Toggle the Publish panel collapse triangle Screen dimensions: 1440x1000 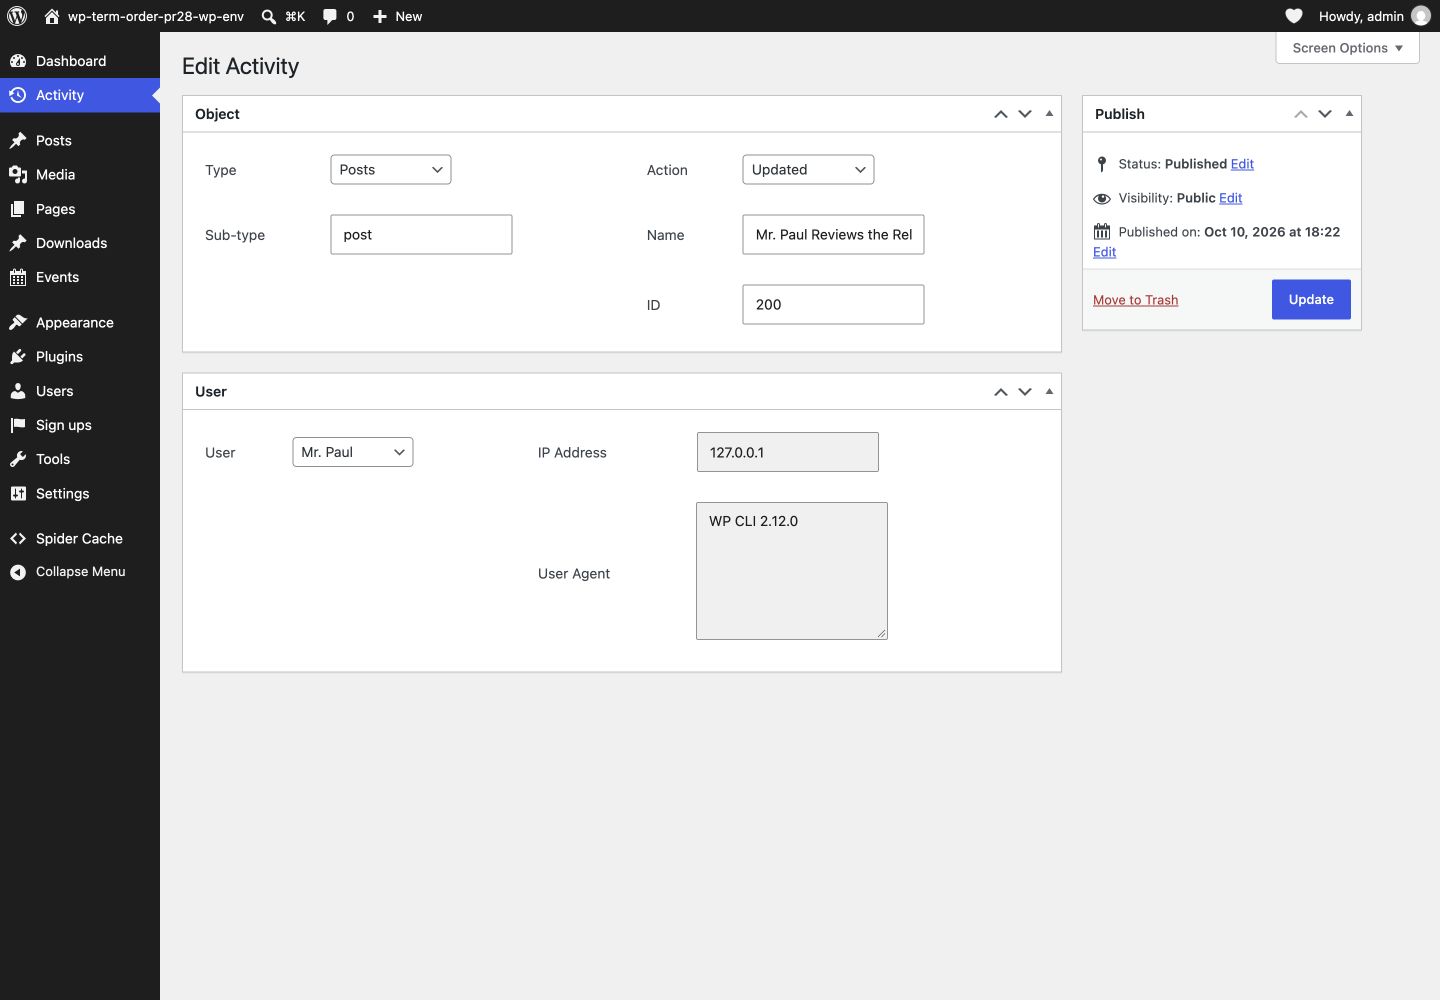click(1349, 114)
